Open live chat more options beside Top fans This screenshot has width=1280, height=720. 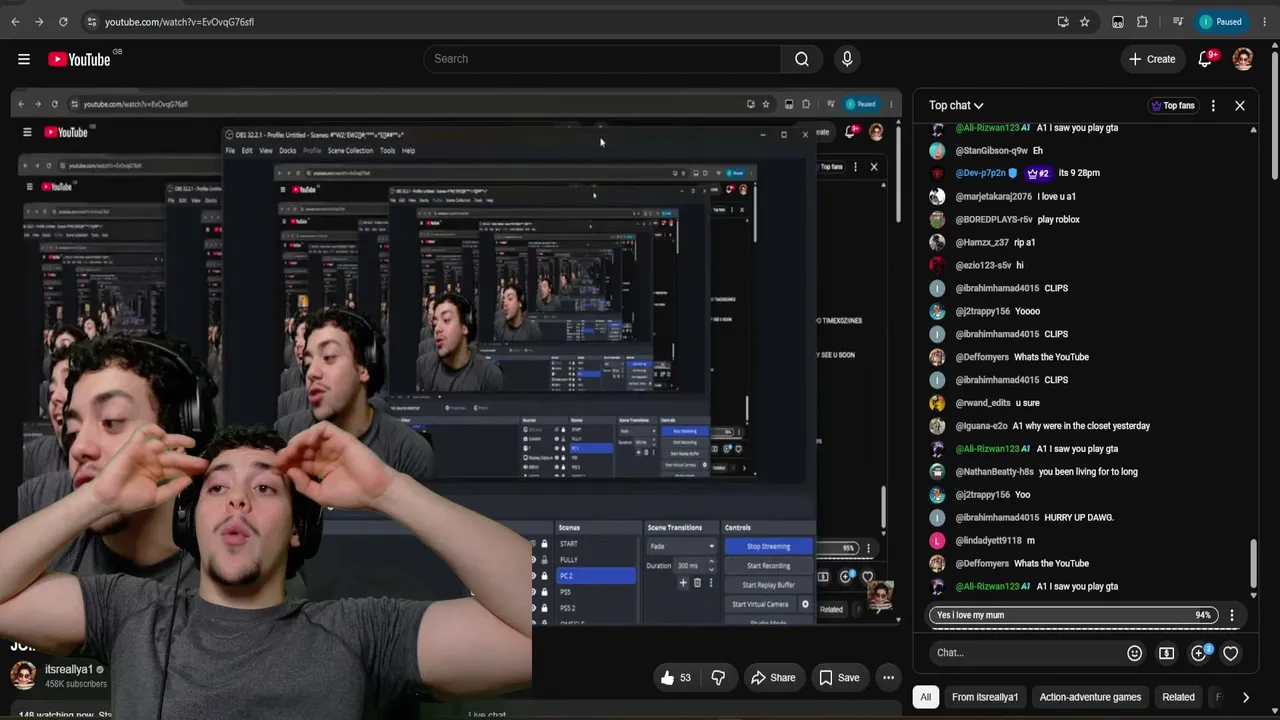(1213, 105)
